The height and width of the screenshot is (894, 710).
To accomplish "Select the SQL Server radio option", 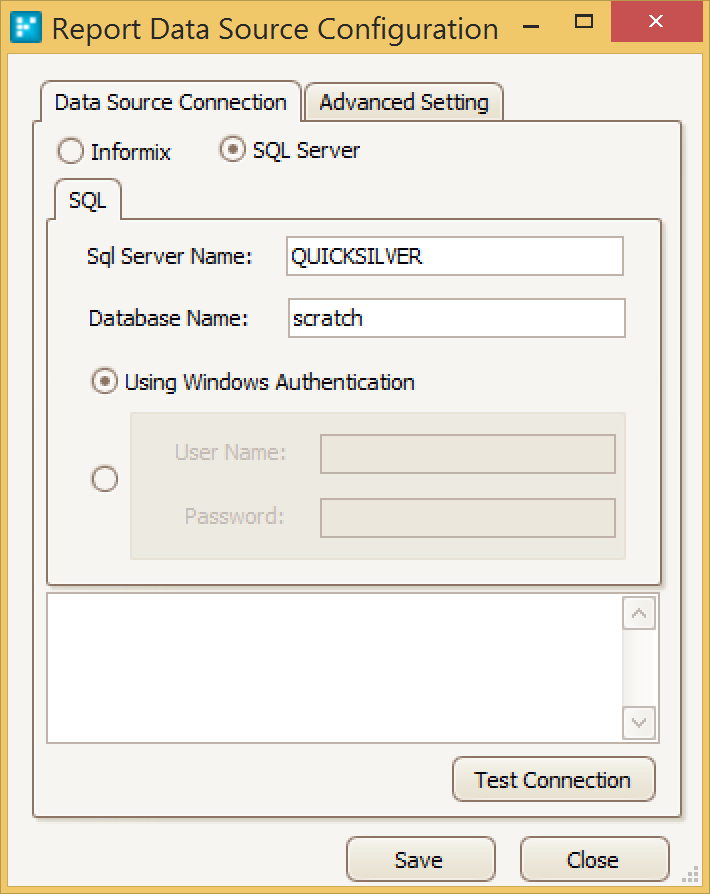I will 232,151.
